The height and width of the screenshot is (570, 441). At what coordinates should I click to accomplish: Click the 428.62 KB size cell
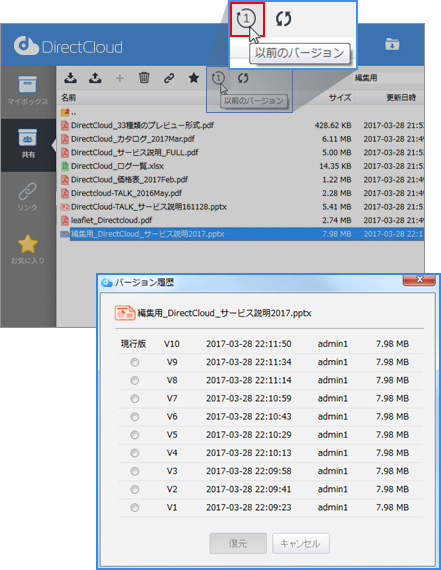point(333,125)
